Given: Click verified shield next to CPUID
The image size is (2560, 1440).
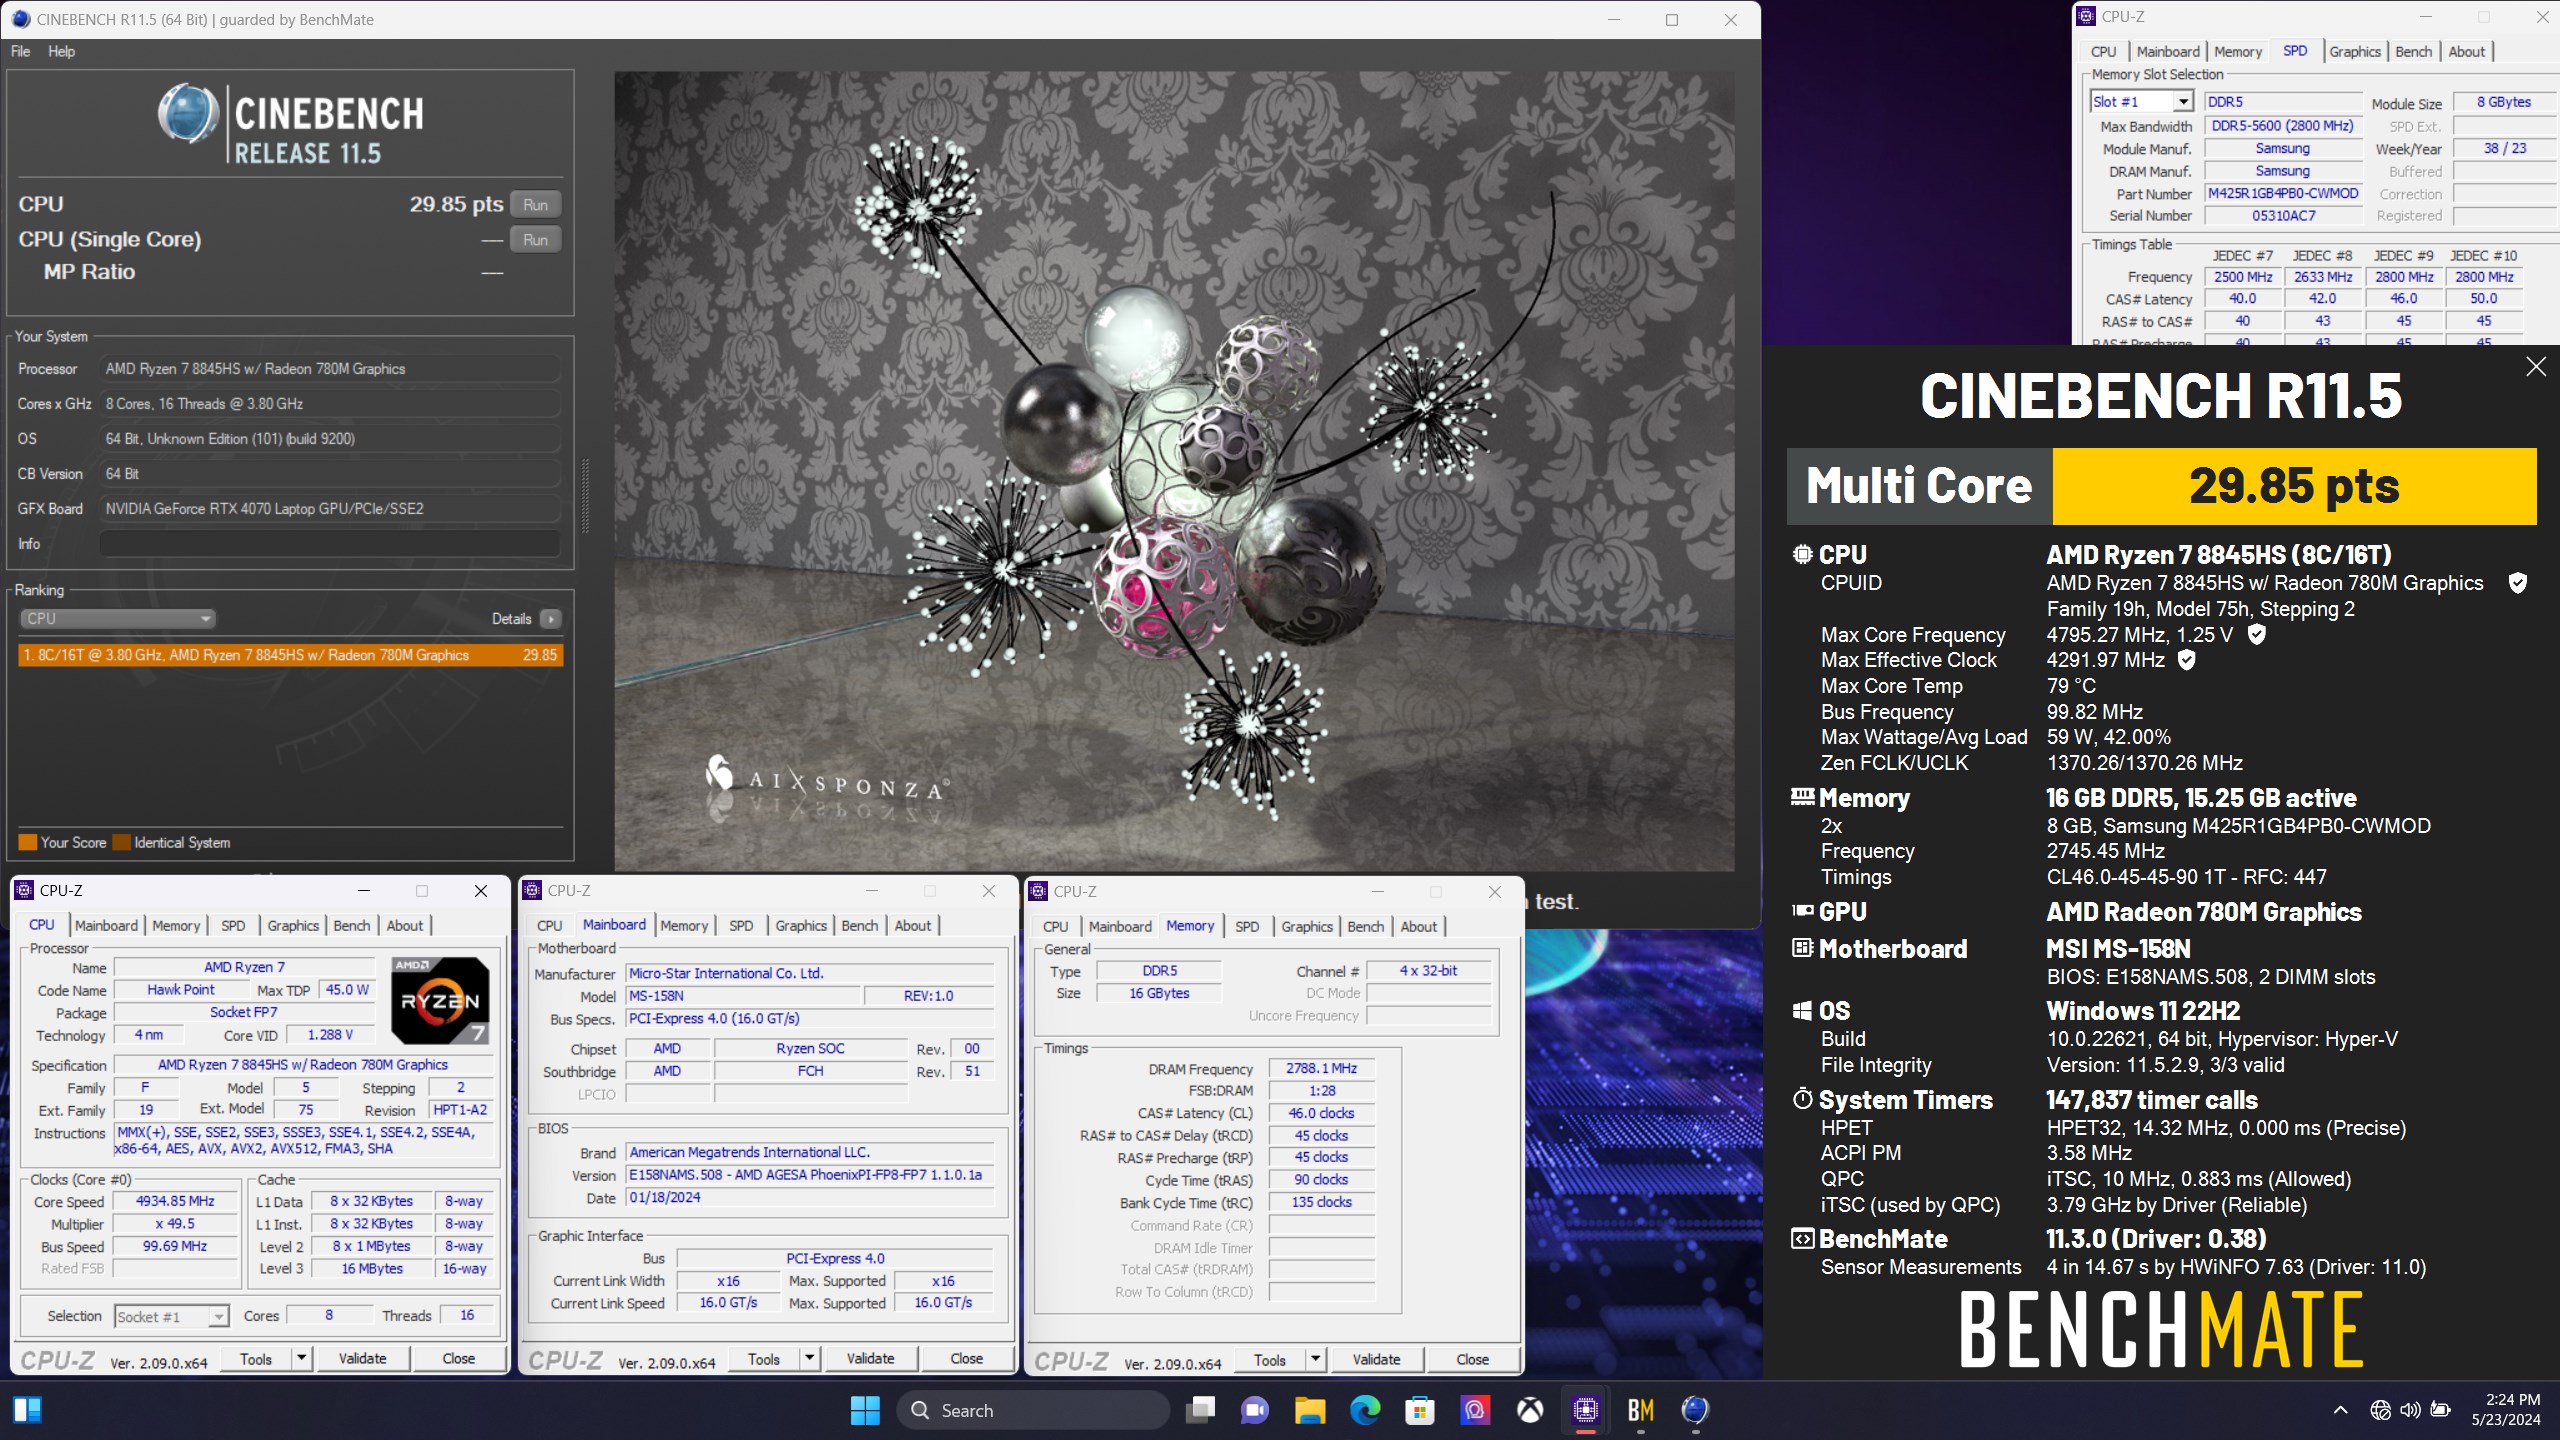Looking at the screenshot, I should point(2518,583).
